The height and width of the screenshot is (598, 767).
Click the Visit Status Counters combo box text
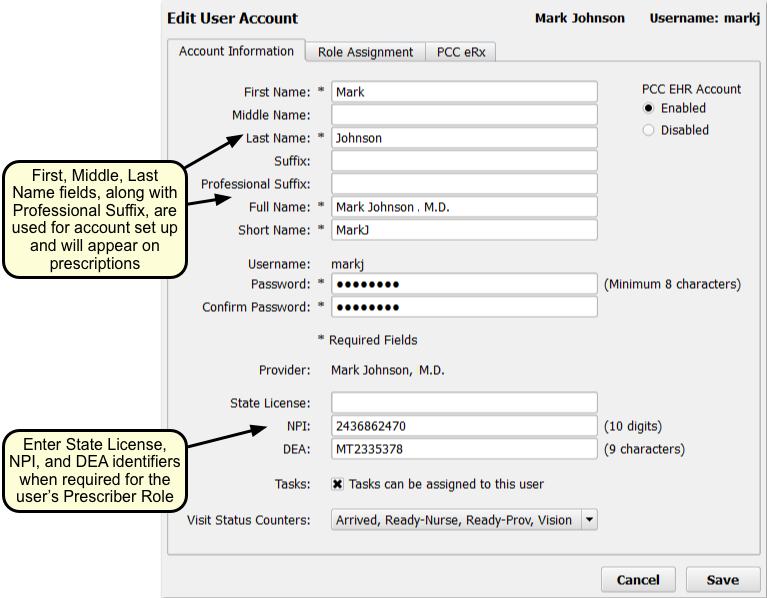[456, 520]
